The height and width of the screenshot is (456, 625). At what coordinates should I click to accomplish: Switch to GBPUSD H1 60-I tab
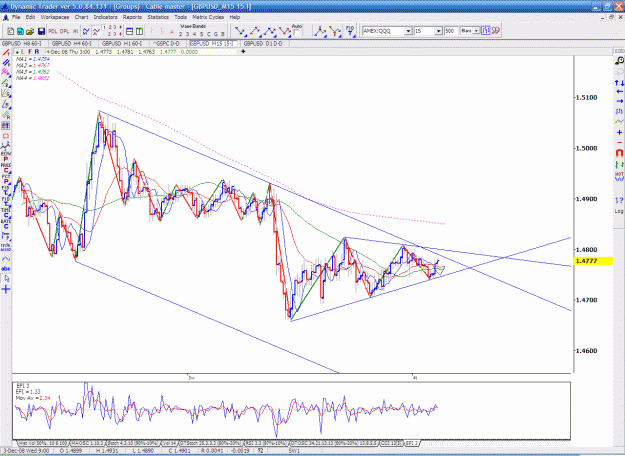click(x=122, y=43)
